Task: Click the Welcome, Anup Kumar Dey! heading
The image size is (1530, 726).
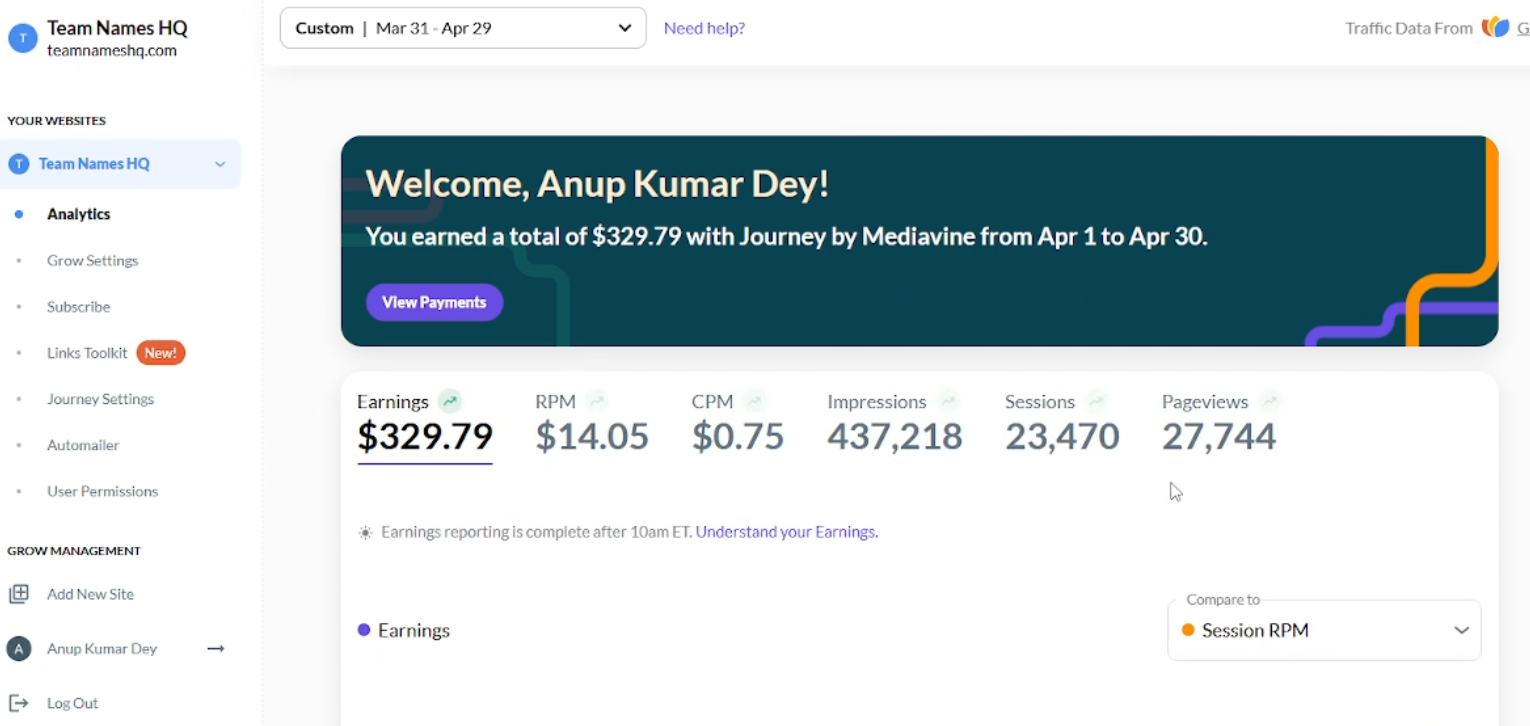Action: [x=597, y=184]
